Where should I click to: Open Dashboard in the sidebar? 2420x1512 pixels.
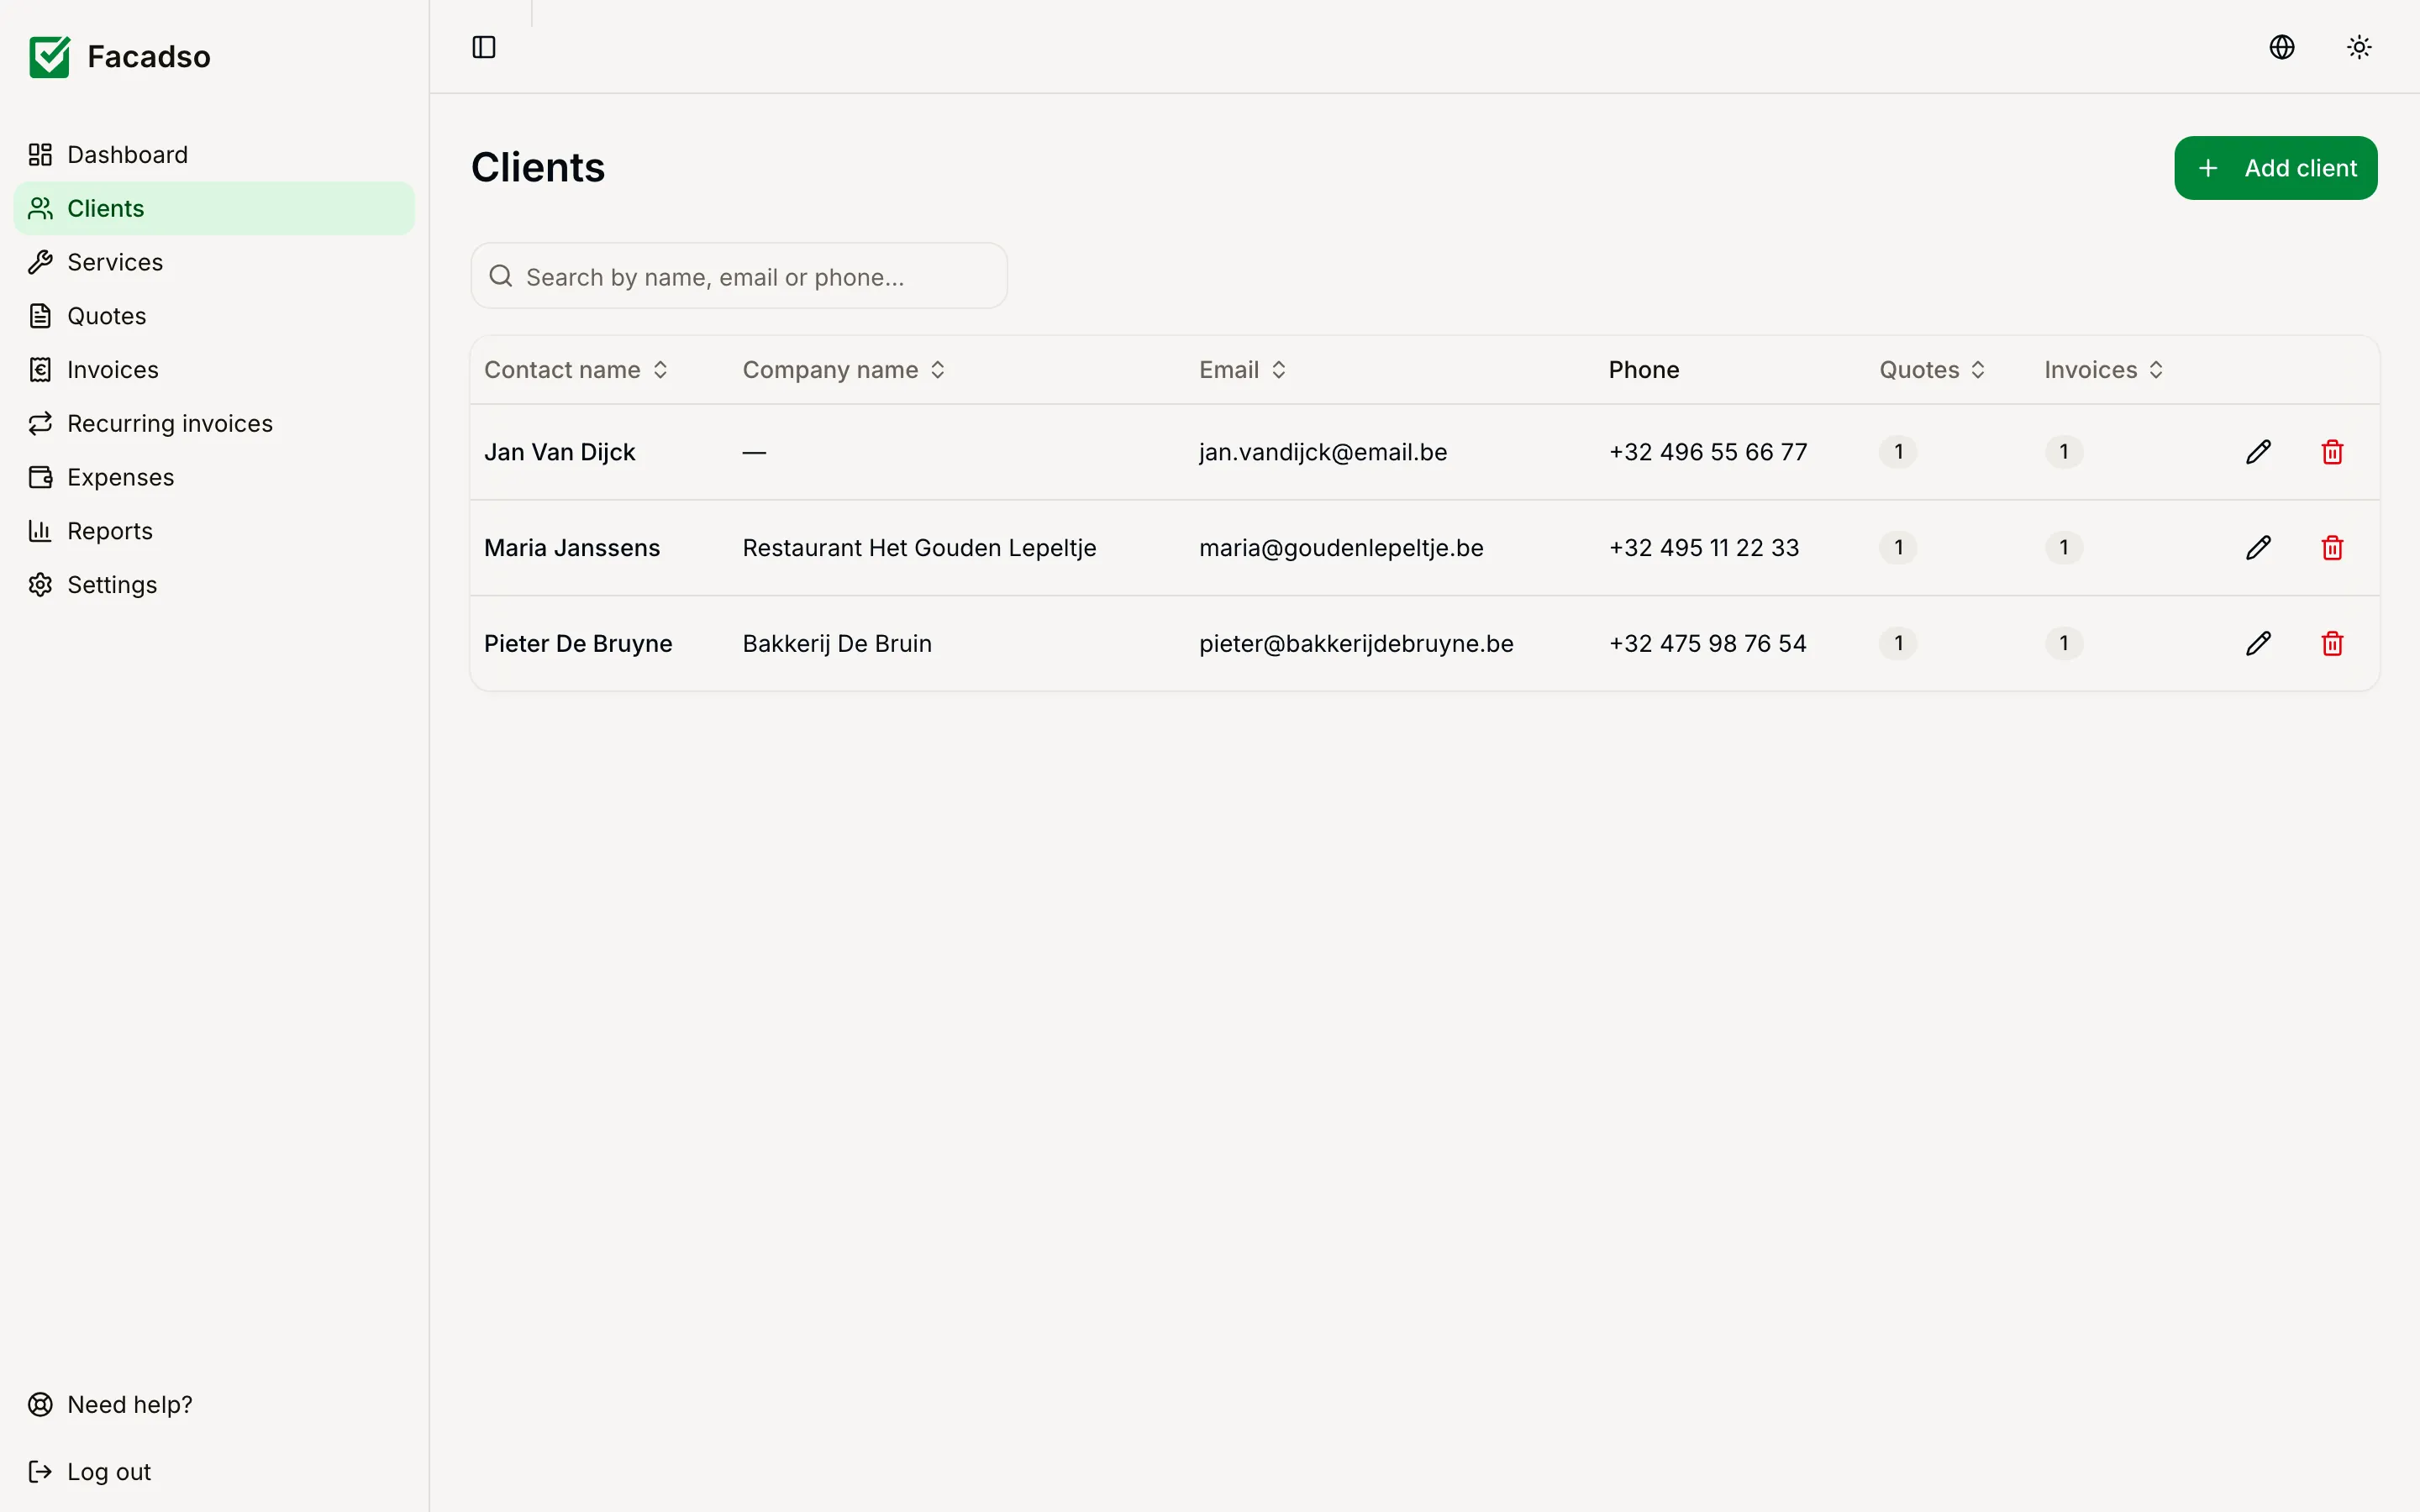[x=214, y=155]
